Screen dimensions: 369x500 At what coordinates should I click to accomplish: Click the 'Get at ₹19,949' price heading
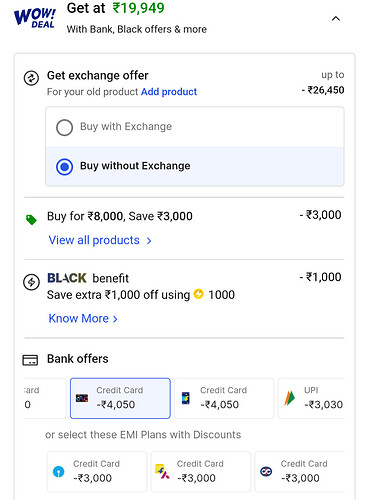(116, 8)
